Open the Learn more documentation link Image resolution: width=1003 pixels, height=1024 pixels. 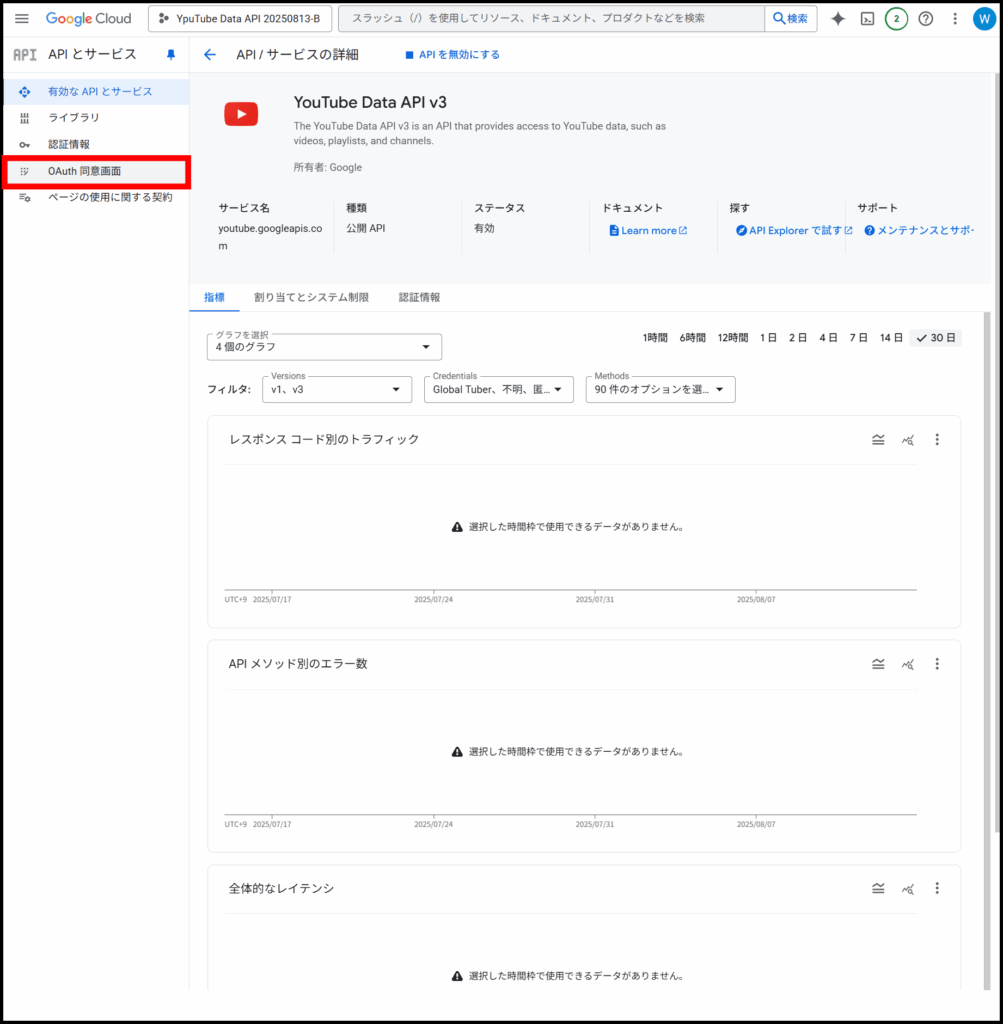tap(648, 231)
